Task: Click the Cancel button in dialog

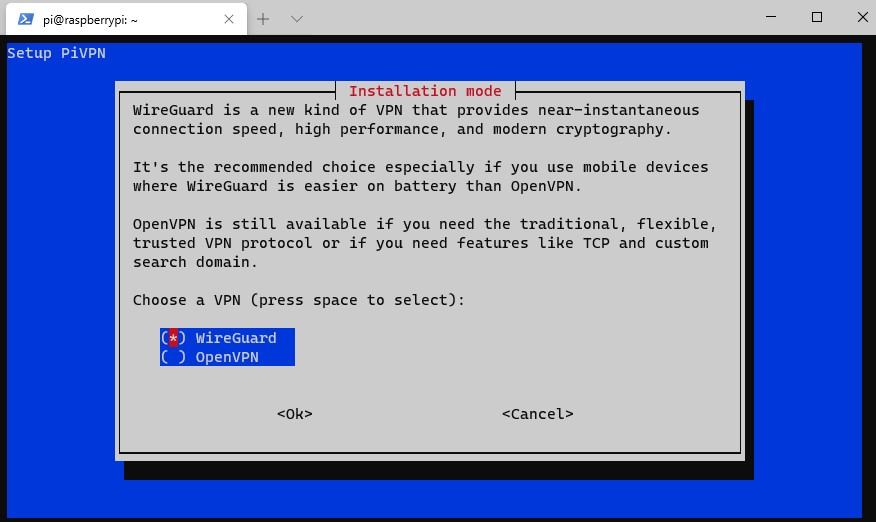Action: coord(537,414)
